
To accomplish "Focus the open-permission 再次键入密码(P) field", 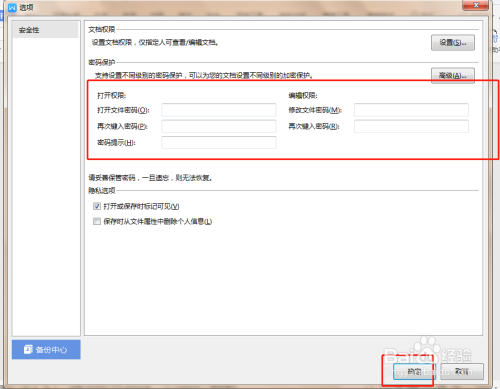I will [219, 126].
